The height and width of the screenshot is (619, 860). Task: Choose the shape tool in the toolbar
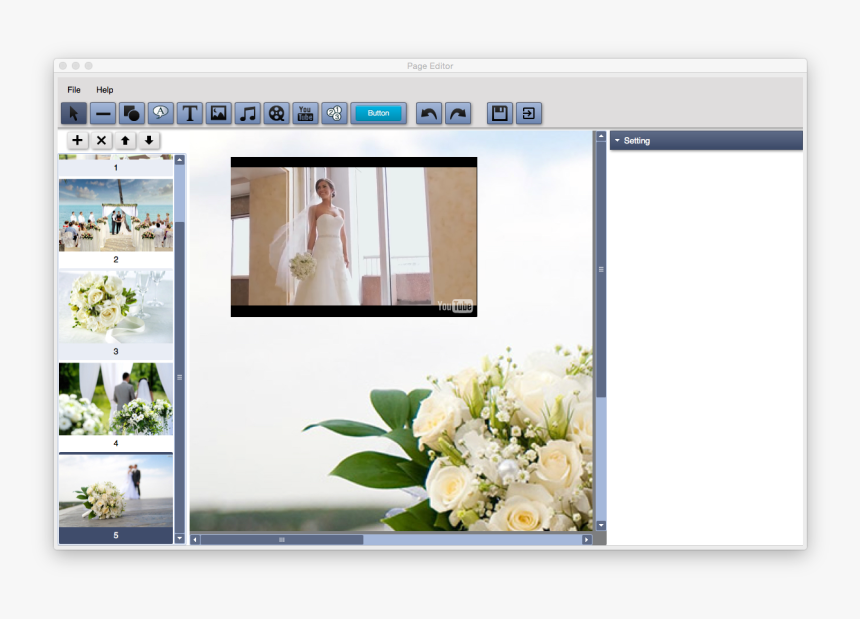point(131,113)
